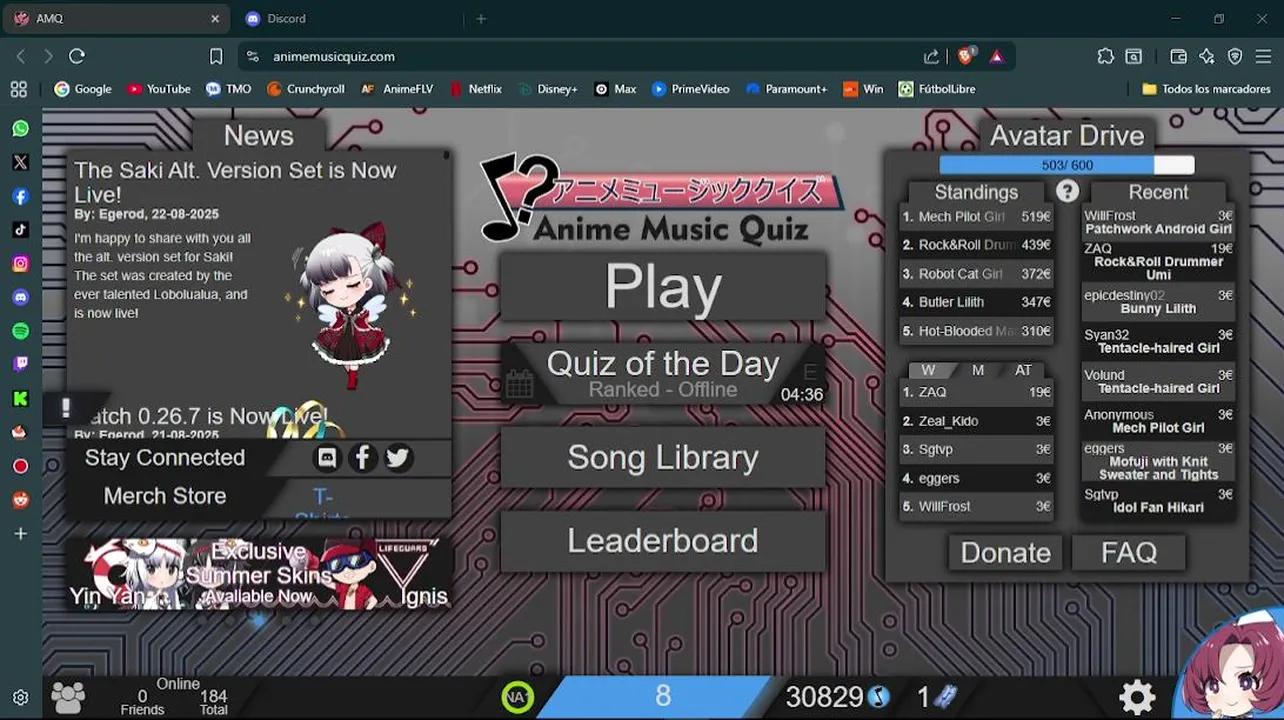The height and width of the screenshot is (720, 1284).
Task: Open the friends list people icon
Action: pos(68,697)
